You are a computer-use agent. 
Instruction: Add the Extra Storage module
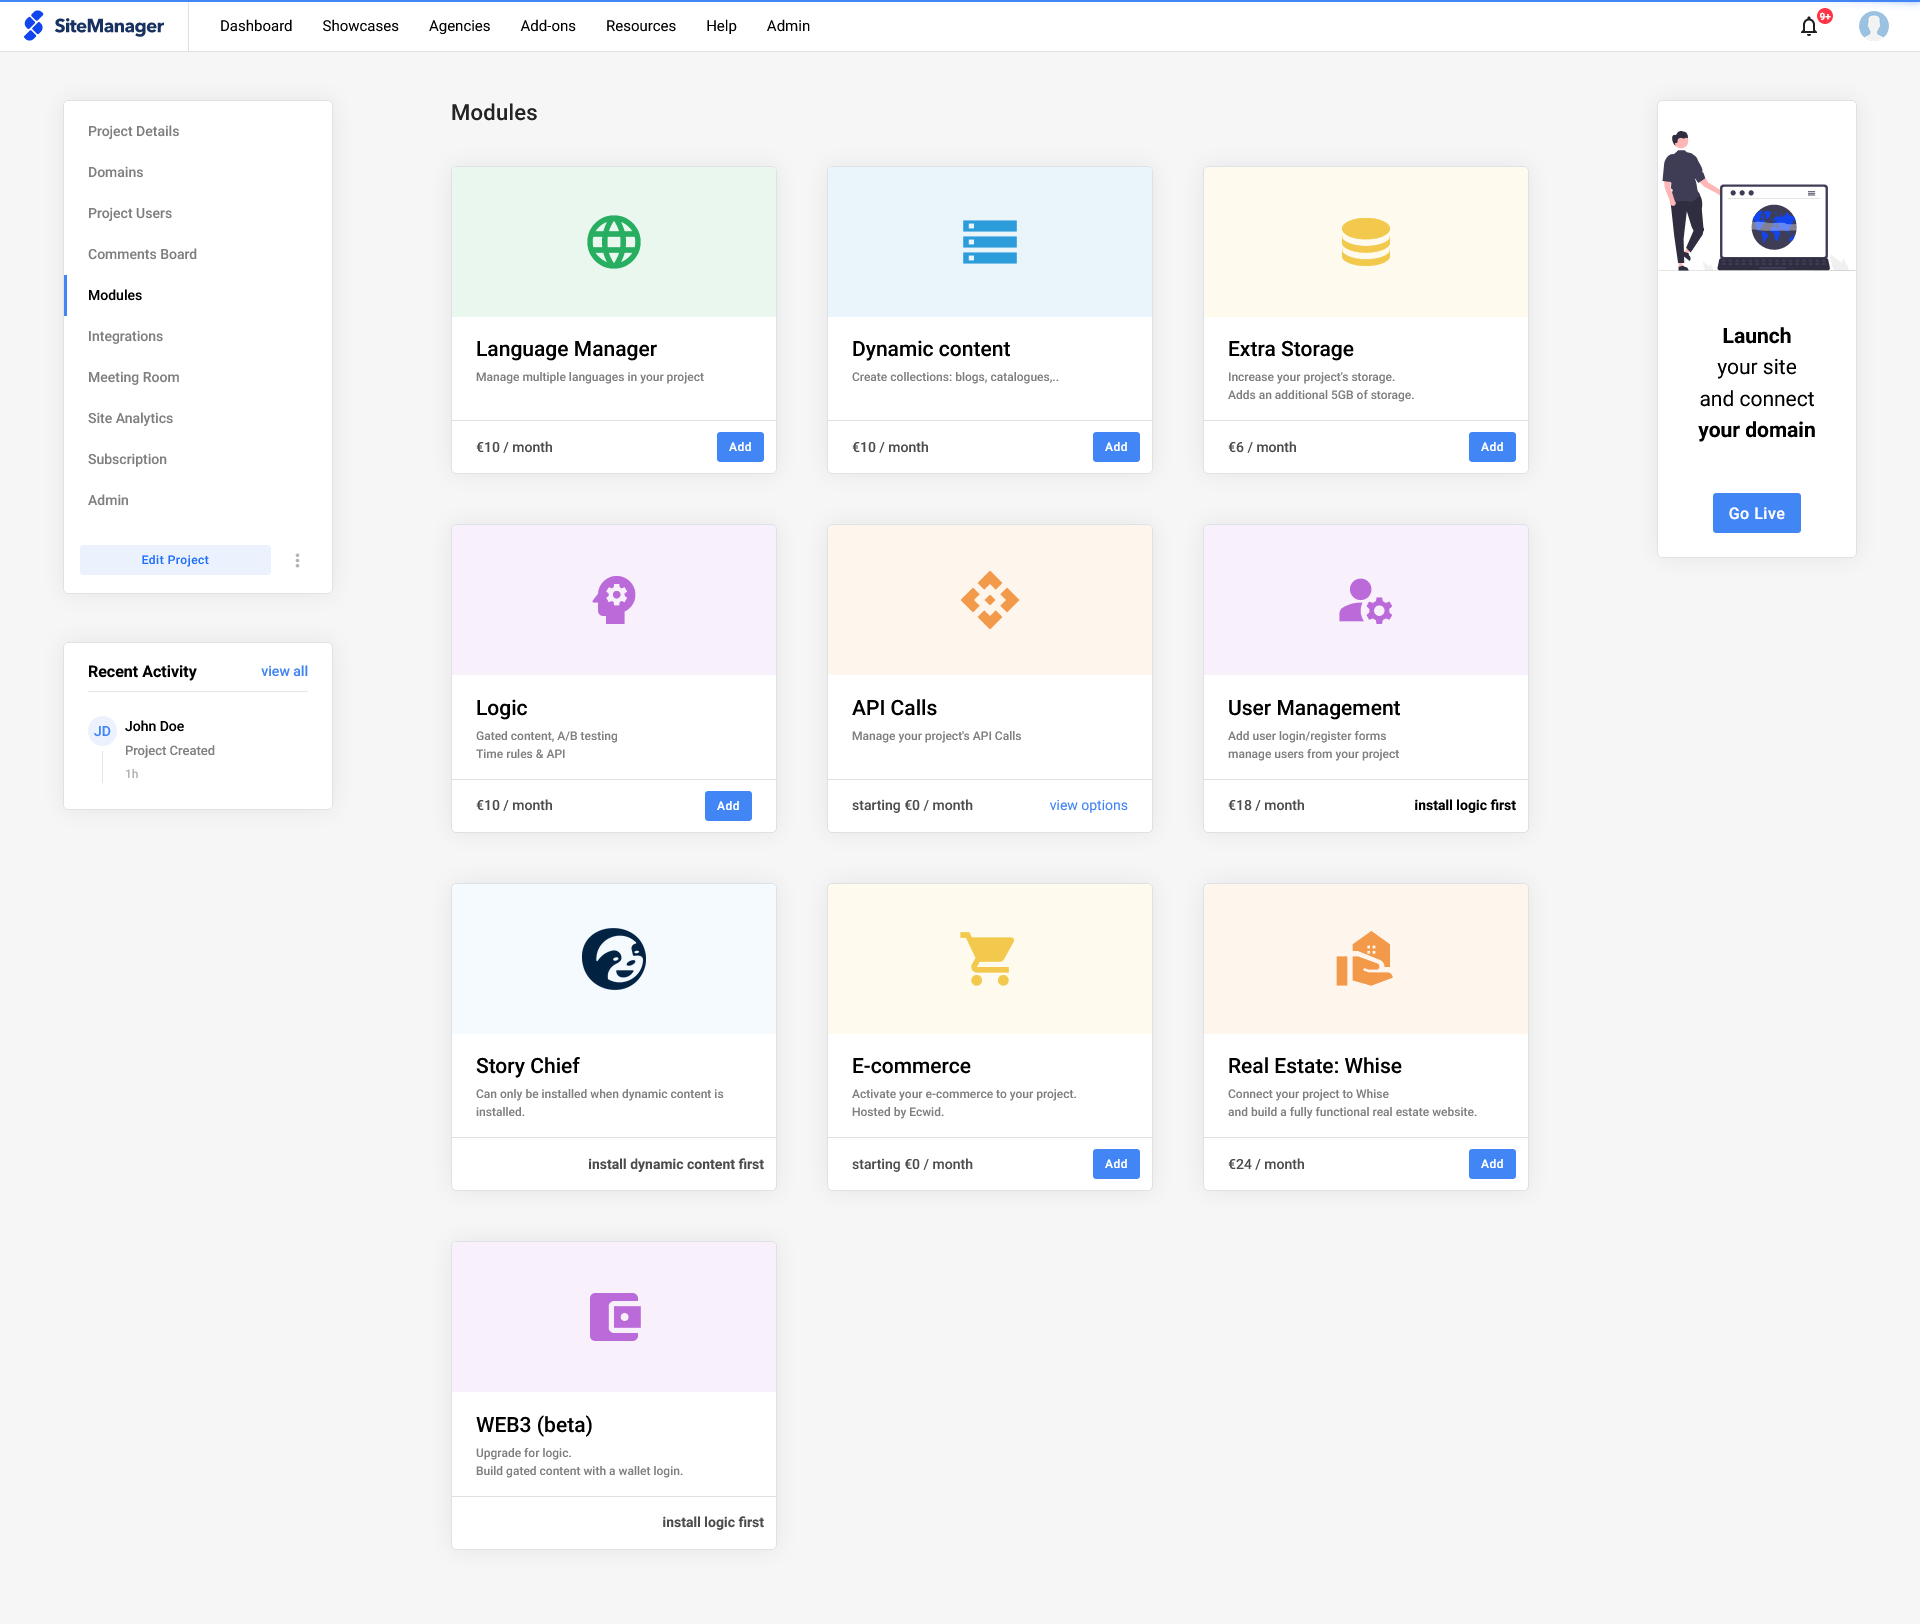[1492, 447]
